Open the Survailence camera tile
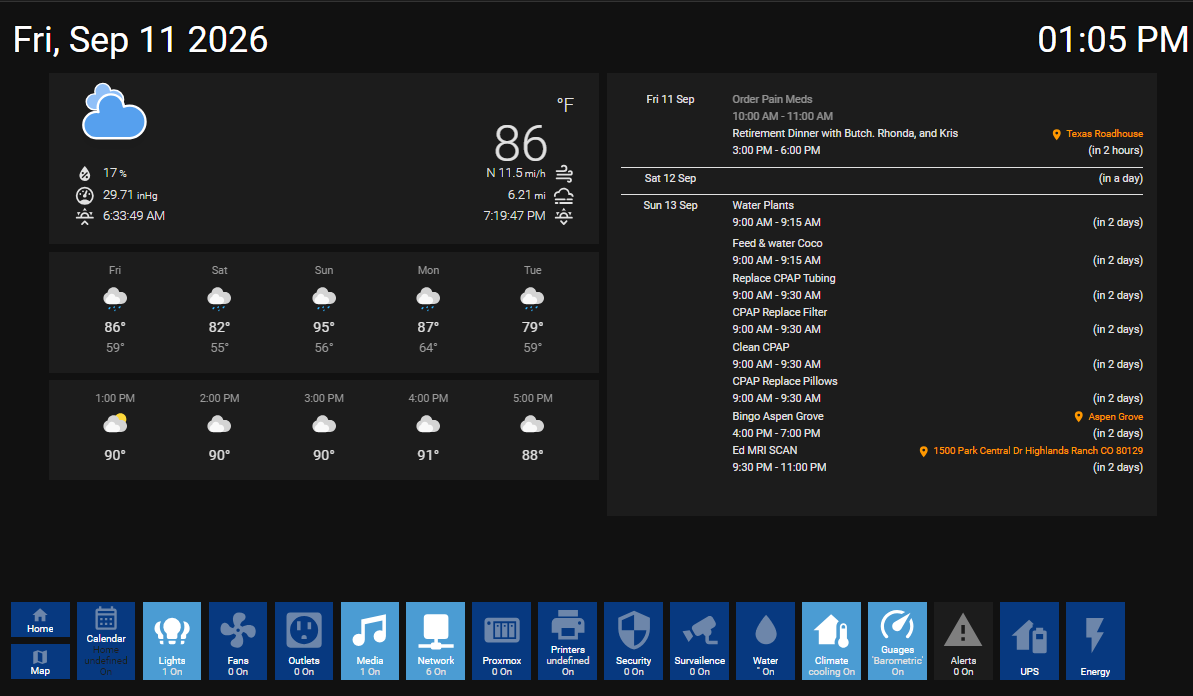The width and height of the screenshot is (1193, 696). (699, 640)
